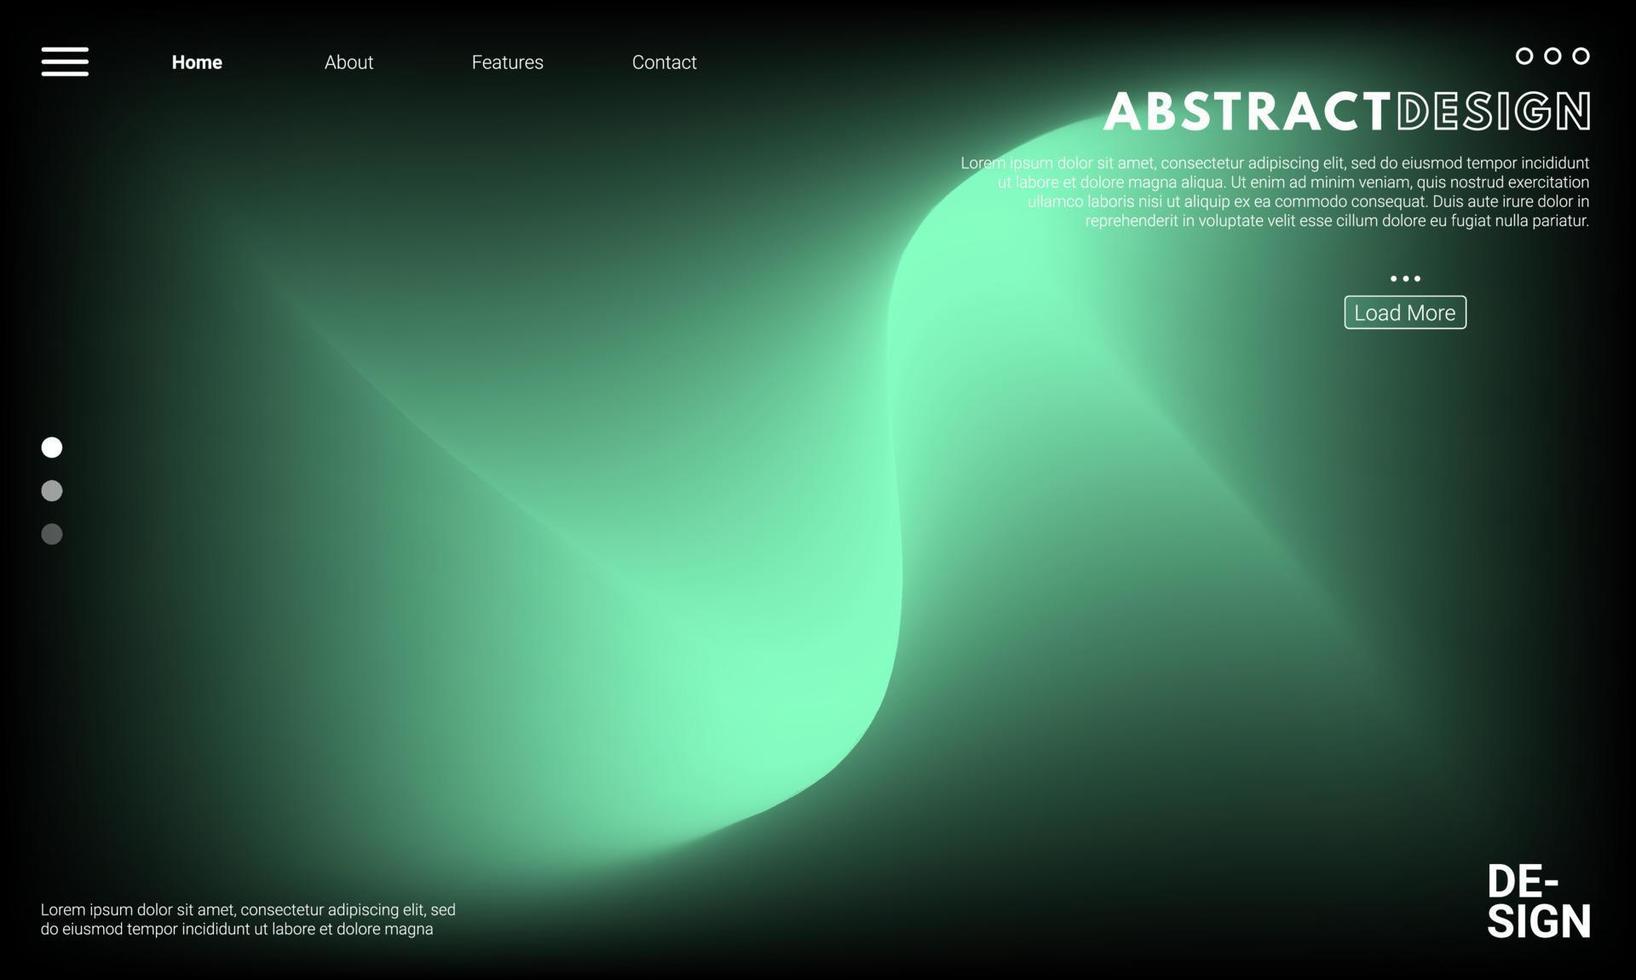The image size is (1636, 980).
Task: Click the bottom-left Lorem ipsum caption text
Action: (x=248, y=919)
